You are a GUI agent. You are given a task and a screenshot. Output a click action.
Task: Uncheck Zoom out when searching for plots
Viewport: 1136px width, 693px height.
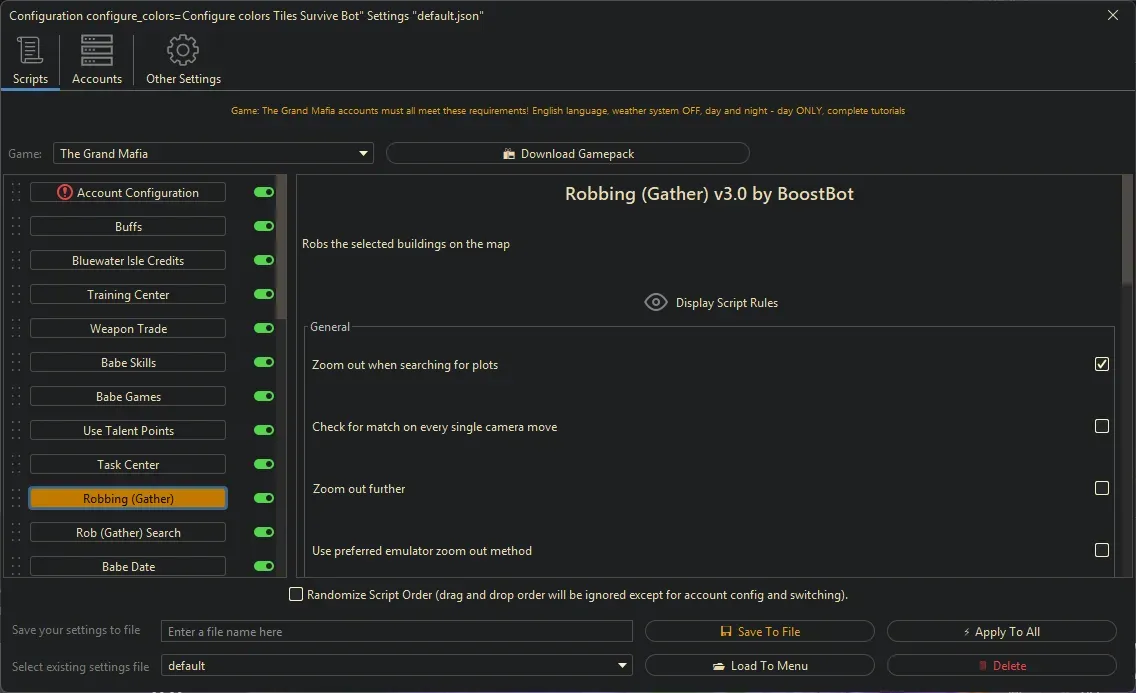(1101, 364)
